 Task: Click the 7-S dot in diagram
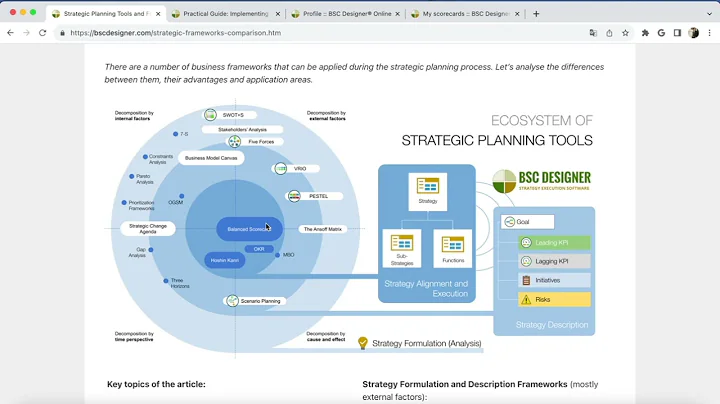tap(175, 134)
